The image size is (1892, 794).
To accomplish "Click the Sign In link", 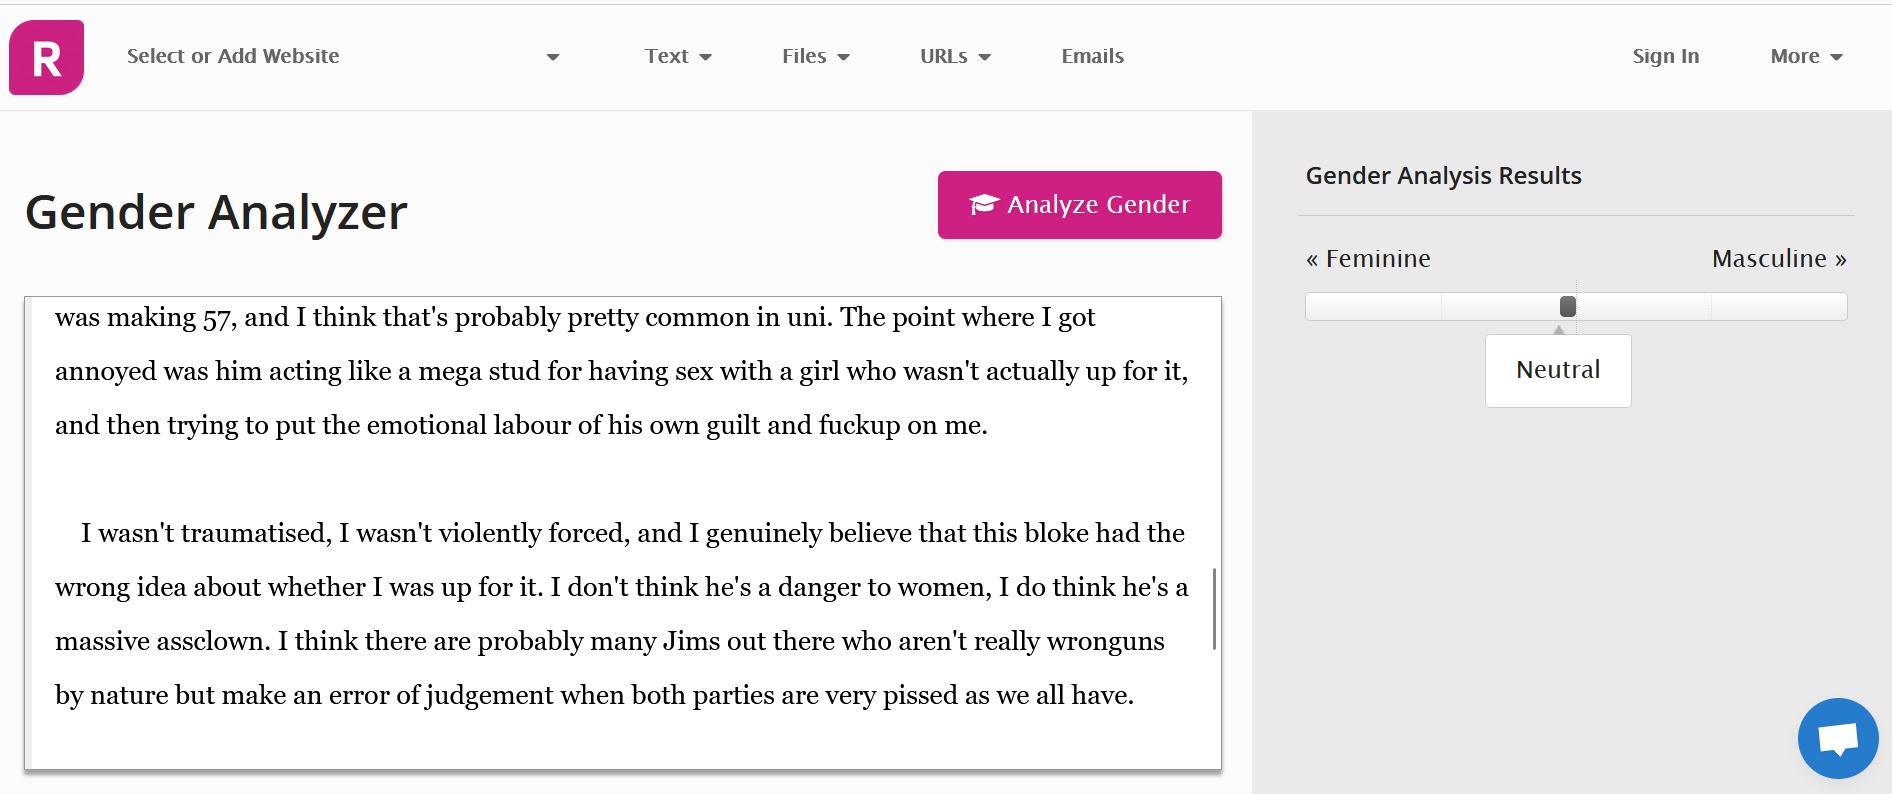I will pyautogui.click(x=1665, y=56).
